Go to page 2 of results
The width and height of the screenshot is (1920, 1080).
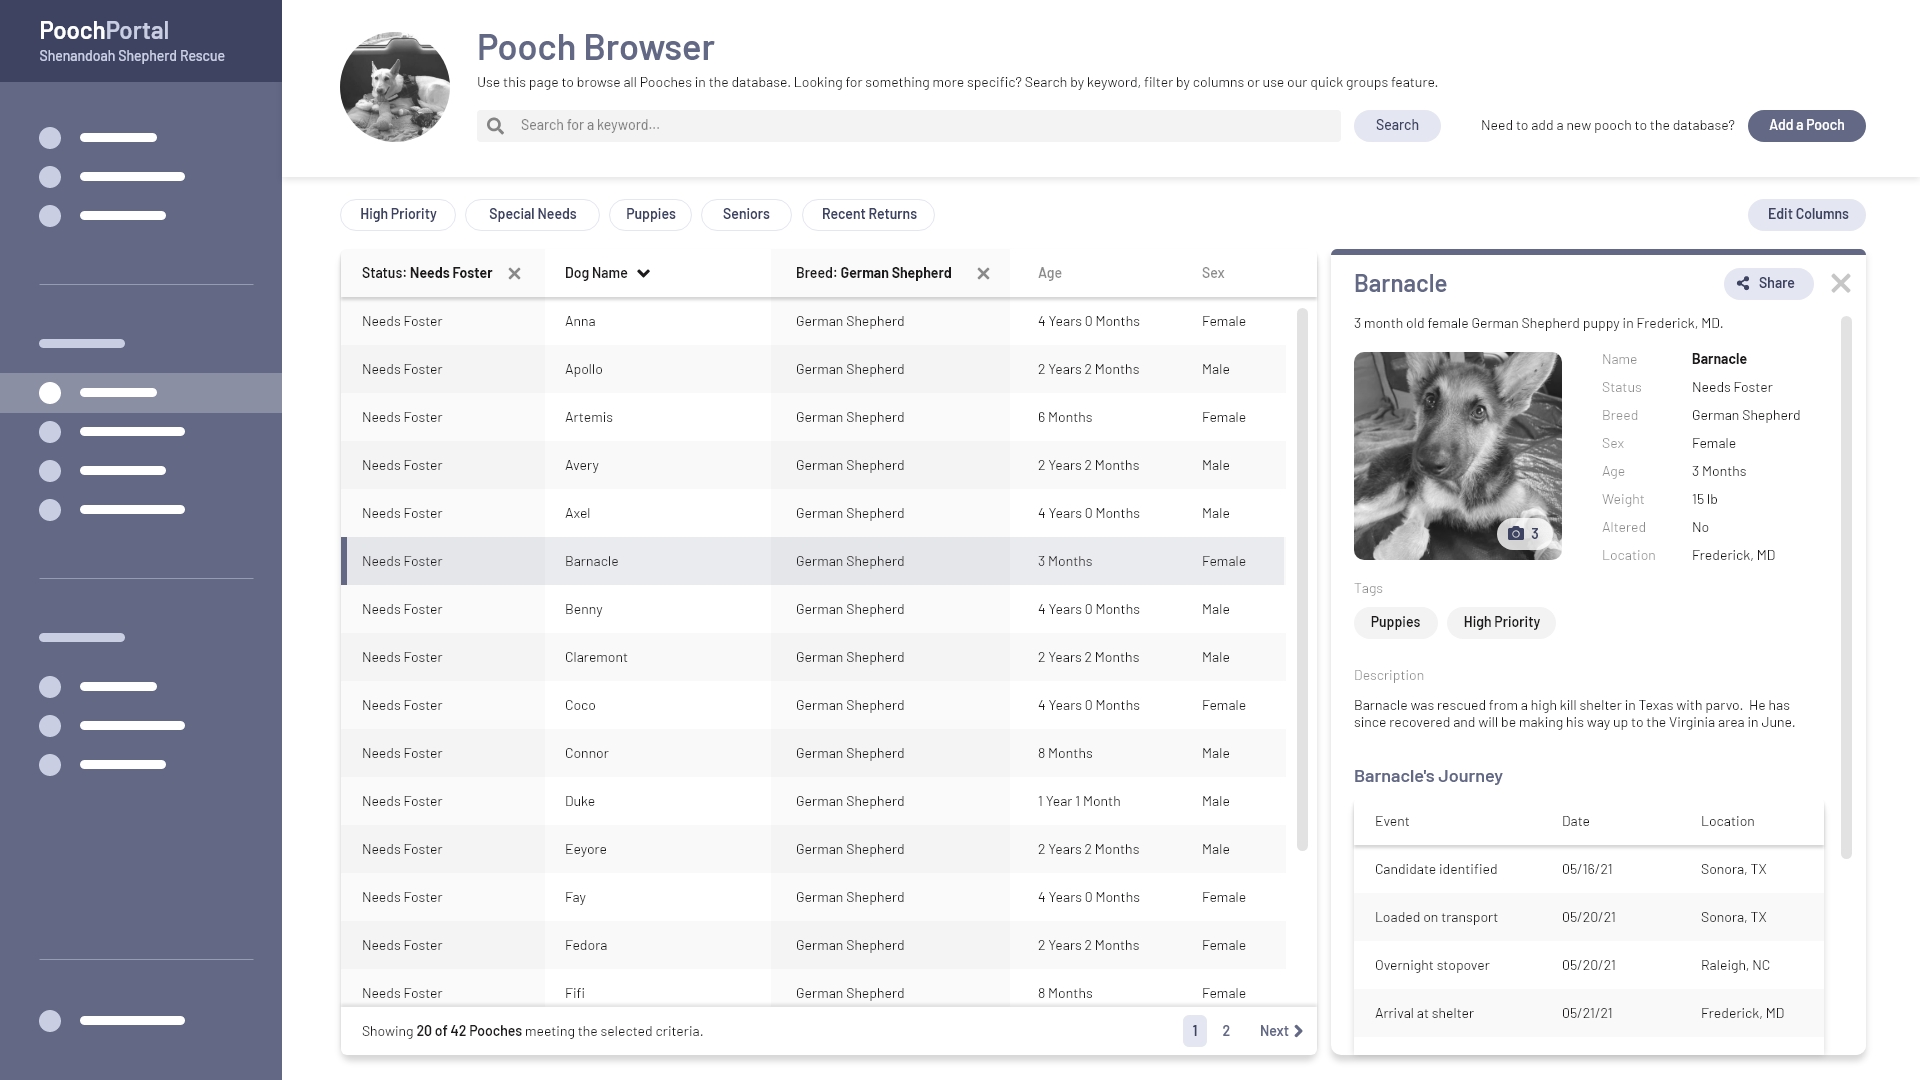pyautogui.click(x=1226, y=1031)
